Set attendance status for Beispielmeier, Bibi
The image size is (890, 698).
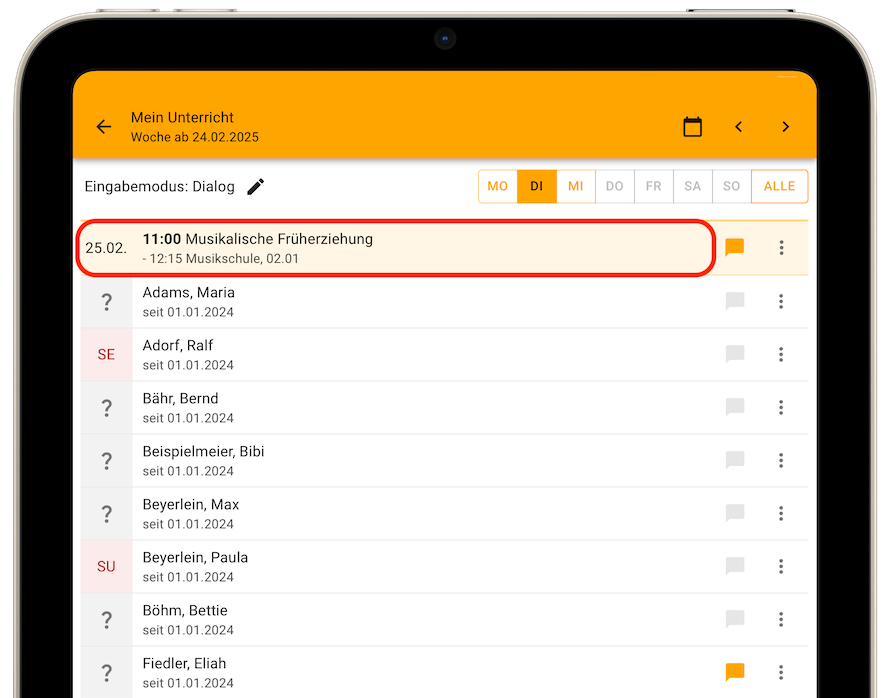[x=107, y=461]
